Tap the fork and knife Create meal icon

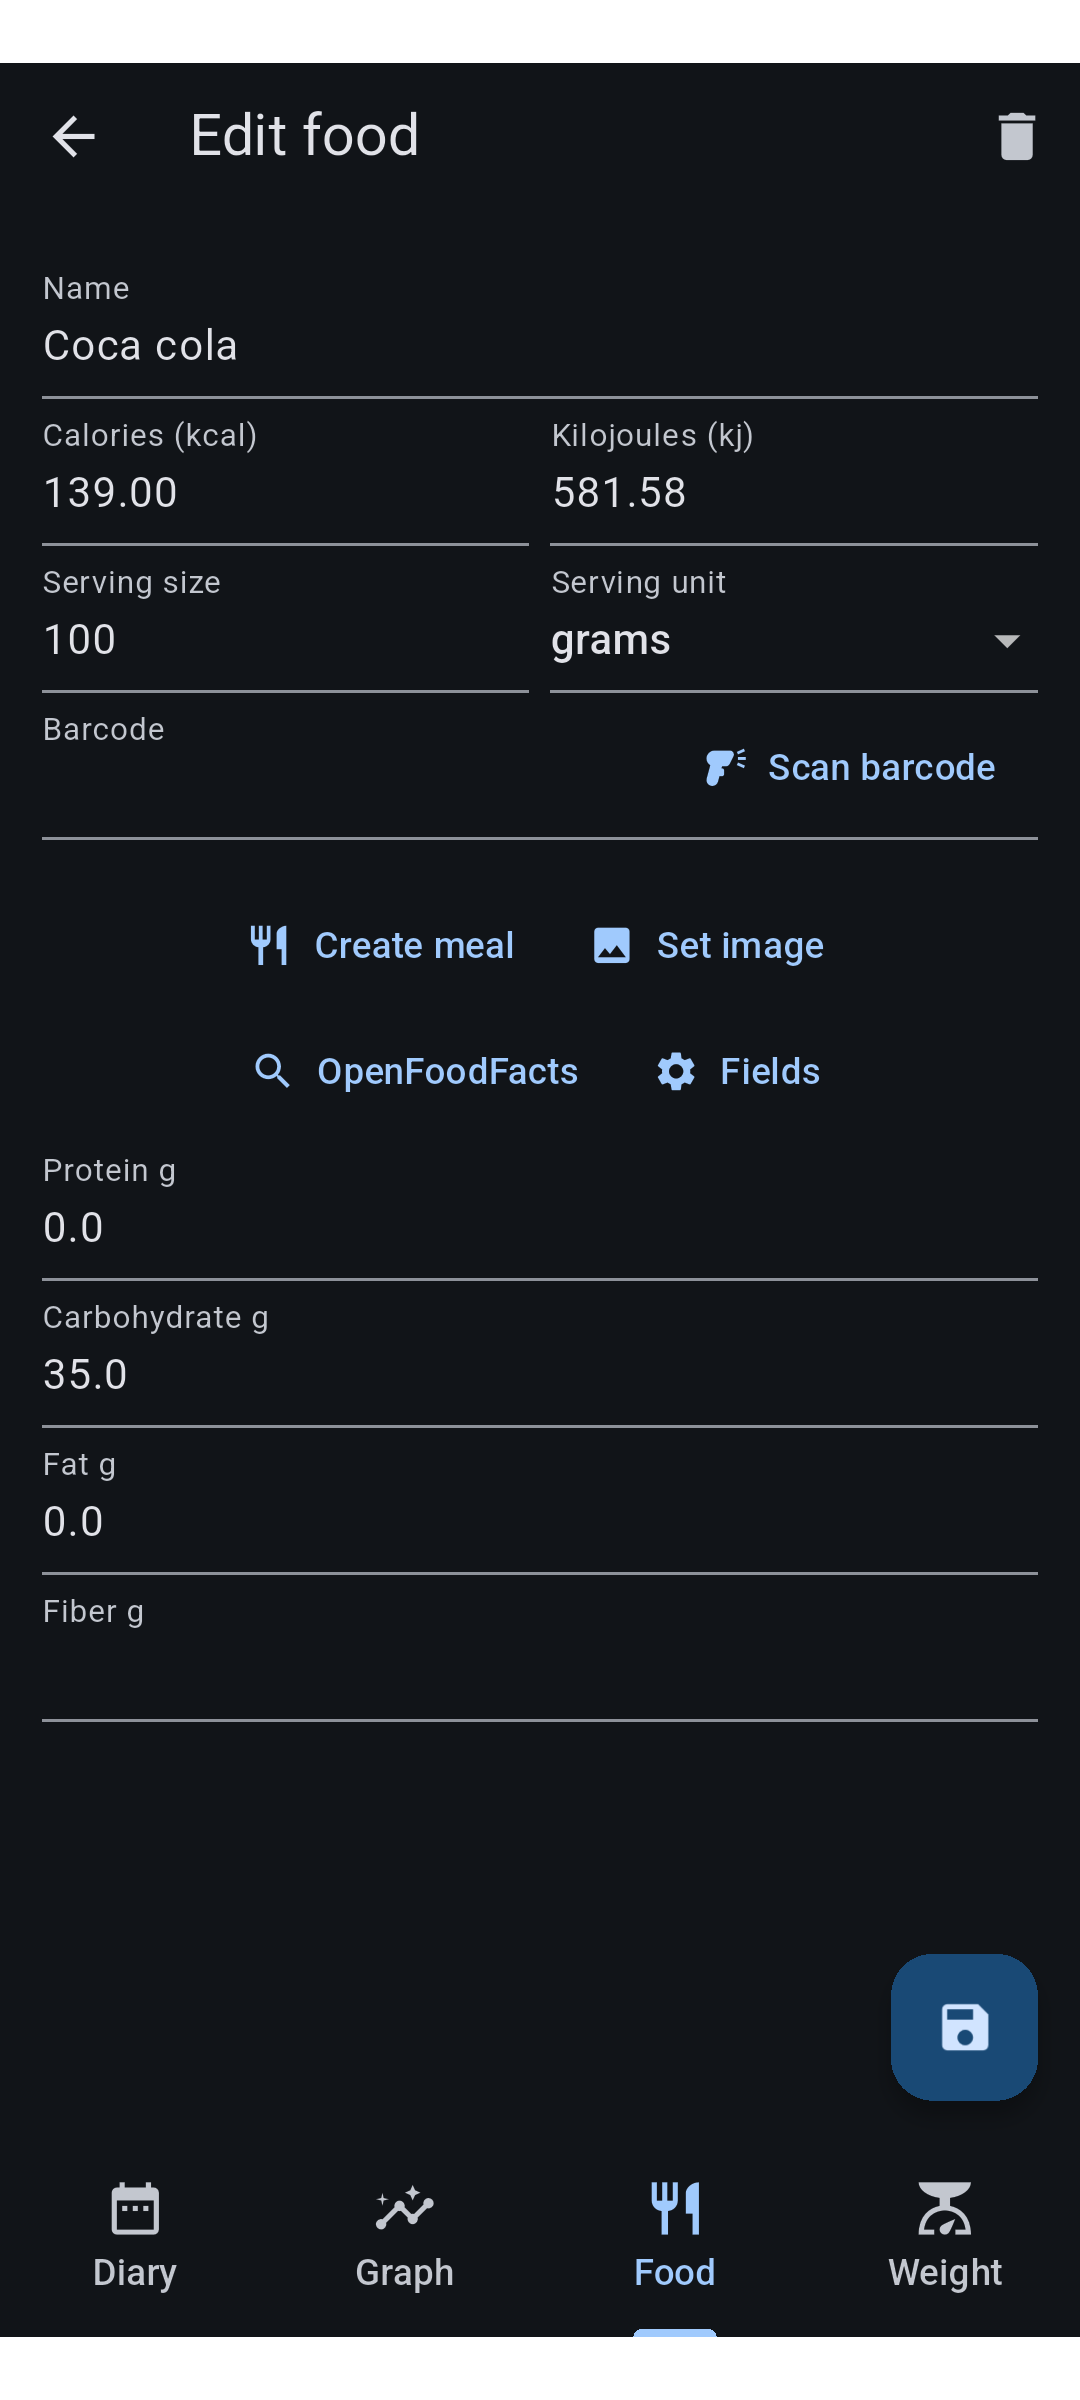pyautogui.click(x=269, y=945)
